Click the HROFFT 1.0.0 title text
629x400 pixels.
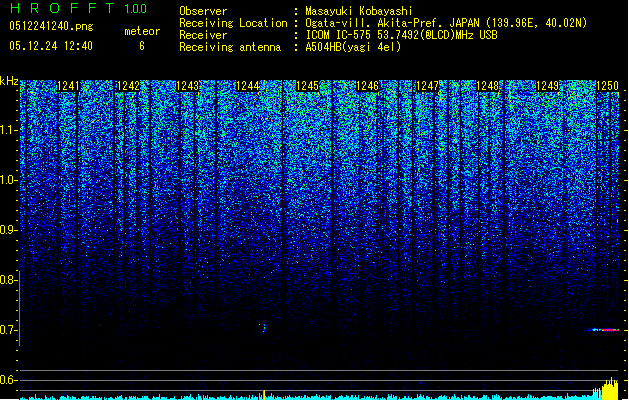[79, 8]
